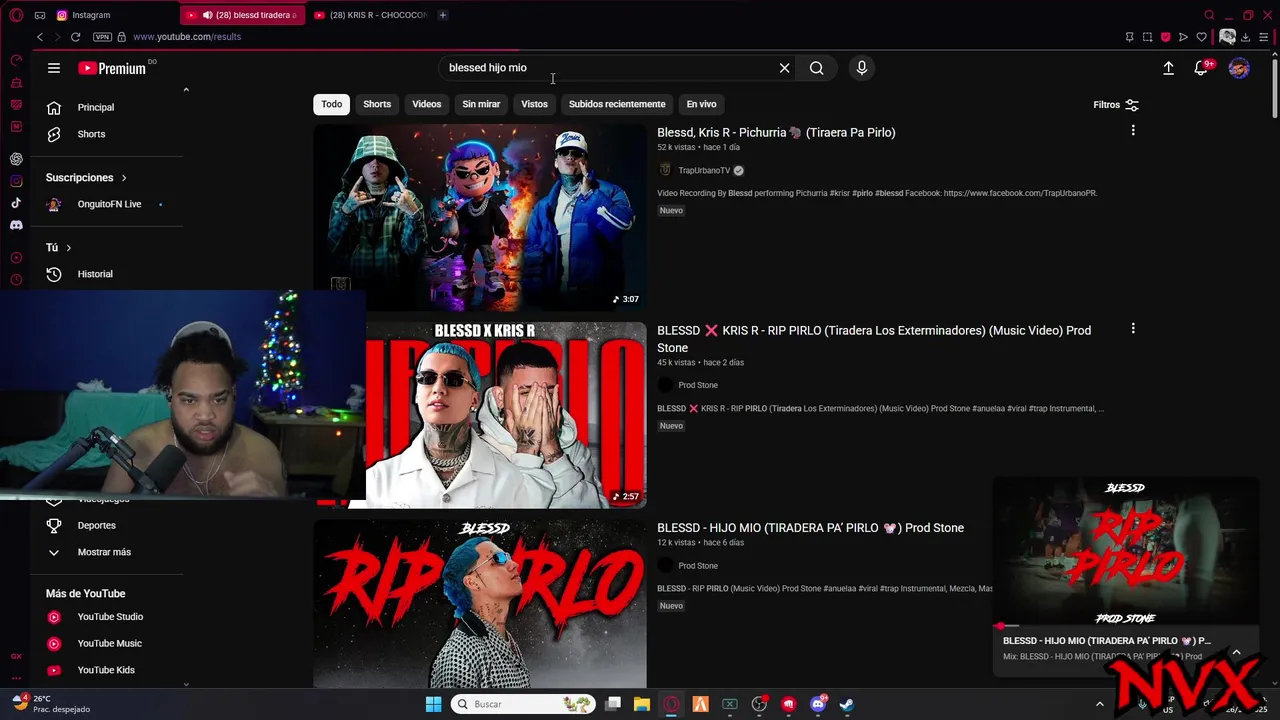
Task: Select the En vivo filter chip
Action: 701,104
